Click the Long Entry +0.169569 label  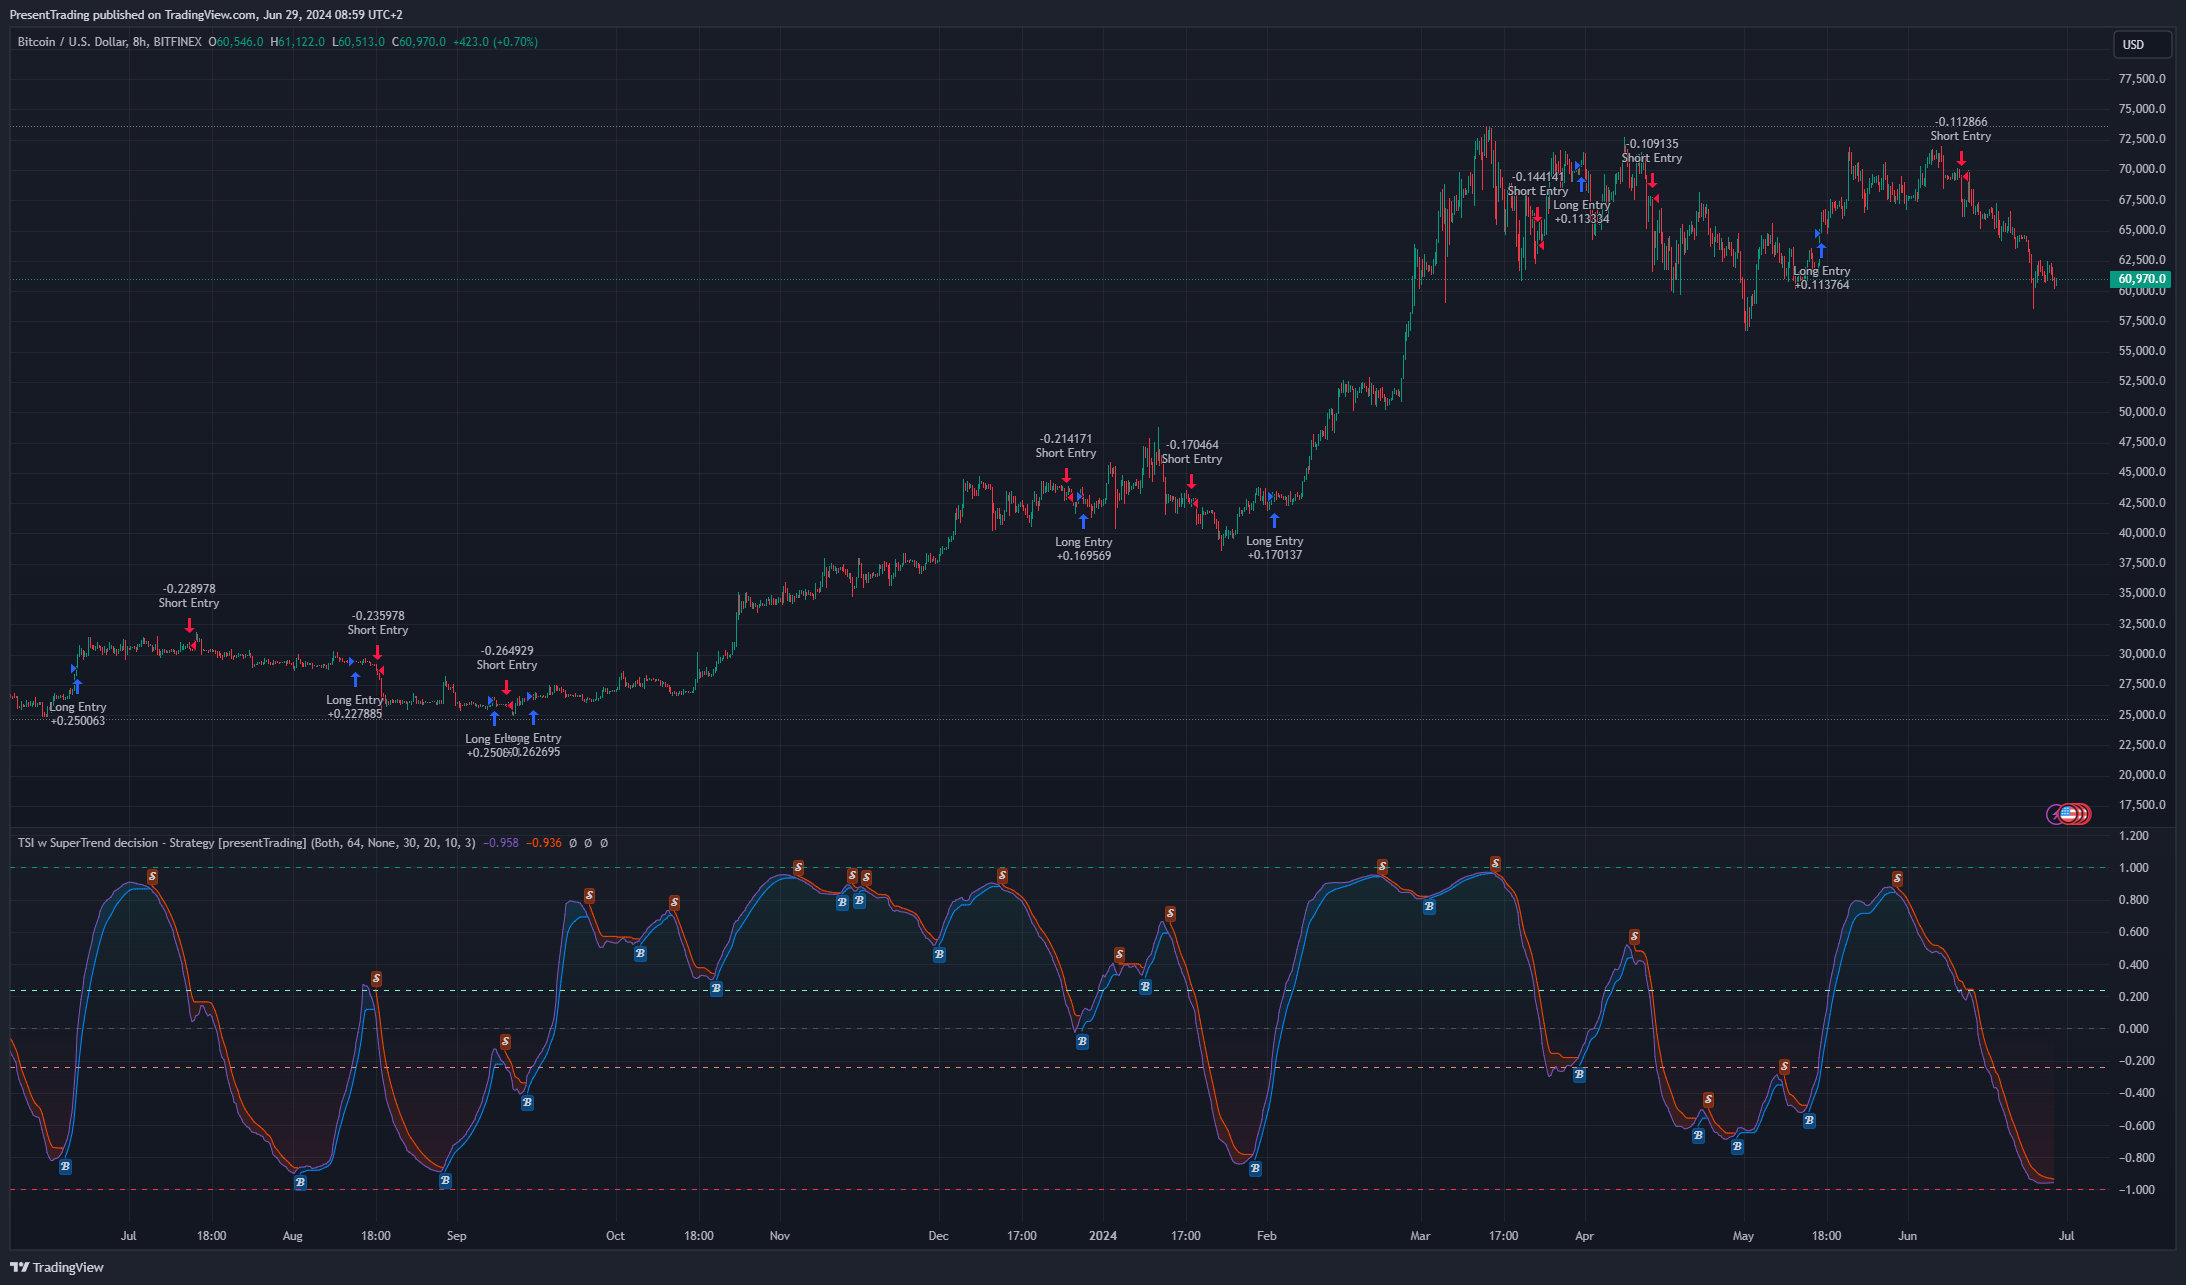coord(1084,549)
